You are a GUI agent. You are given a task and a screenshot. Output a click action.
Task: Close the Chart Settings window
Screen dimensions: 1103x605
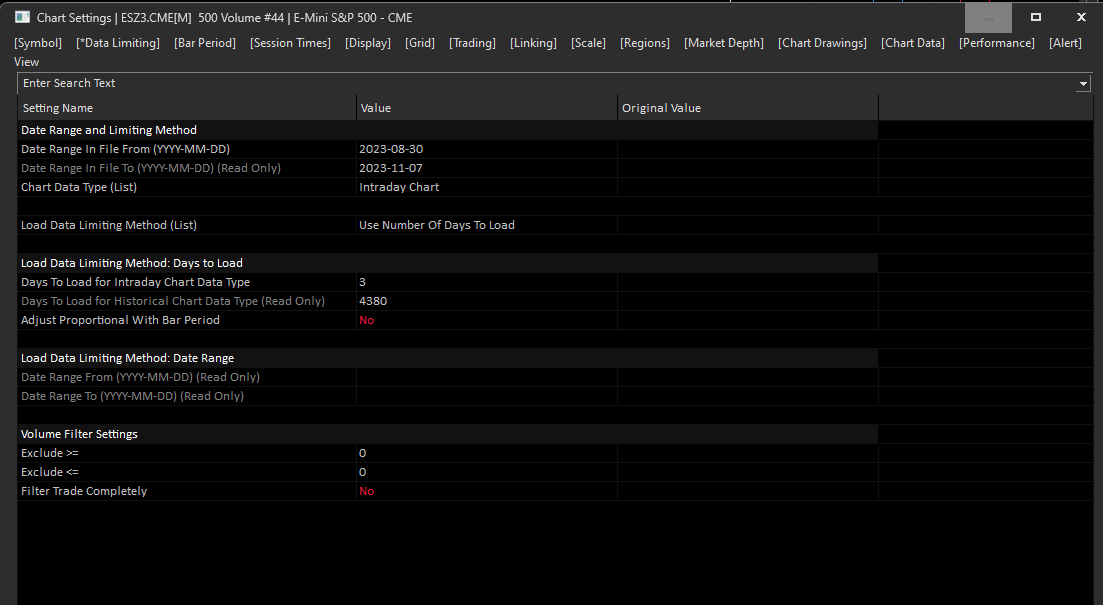click(x=1081, y=18)
